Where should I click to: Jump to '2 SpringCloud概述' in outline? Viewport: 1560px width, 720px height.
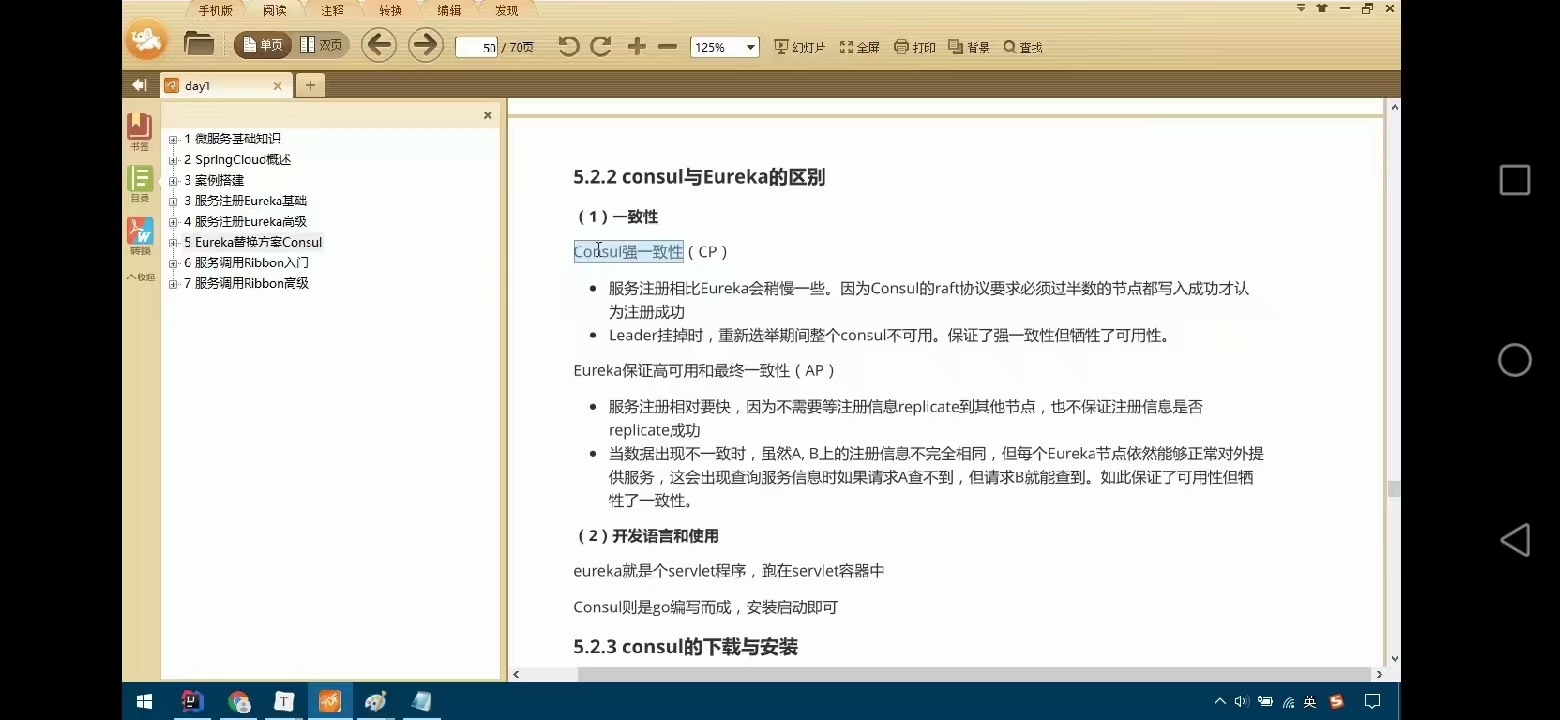pyautogui.click(x=237, y=160)
